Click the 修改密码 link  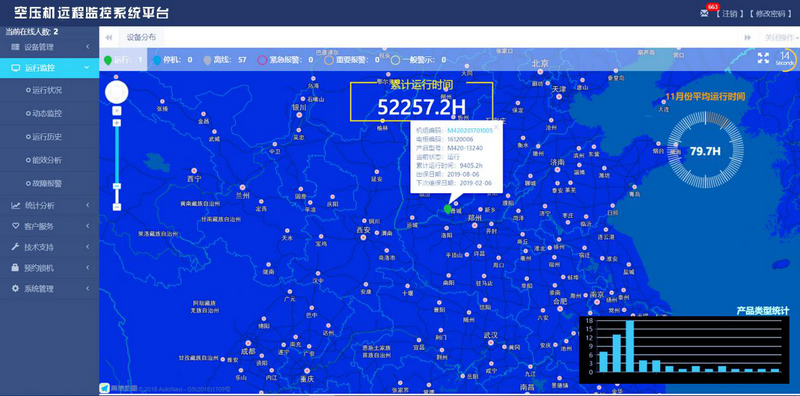coord(770,14)
